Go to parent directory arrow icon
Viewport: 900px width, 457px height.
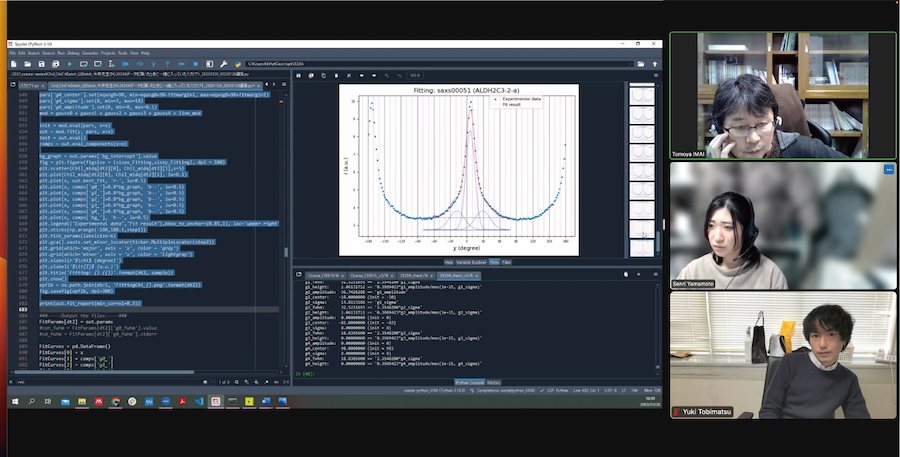(654, 64)
